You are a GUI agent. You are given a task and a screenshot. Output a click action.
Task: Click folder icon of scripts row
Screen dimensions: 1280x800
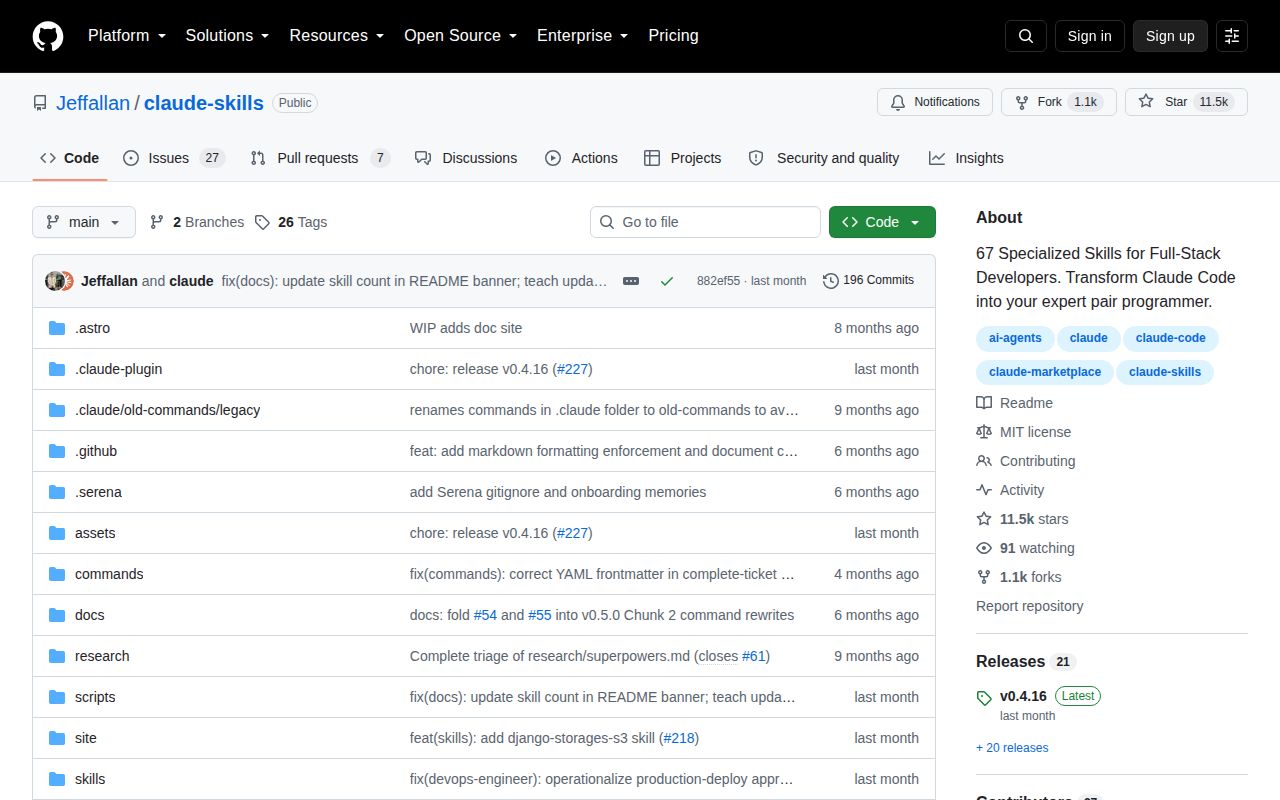tap(57, 697)
